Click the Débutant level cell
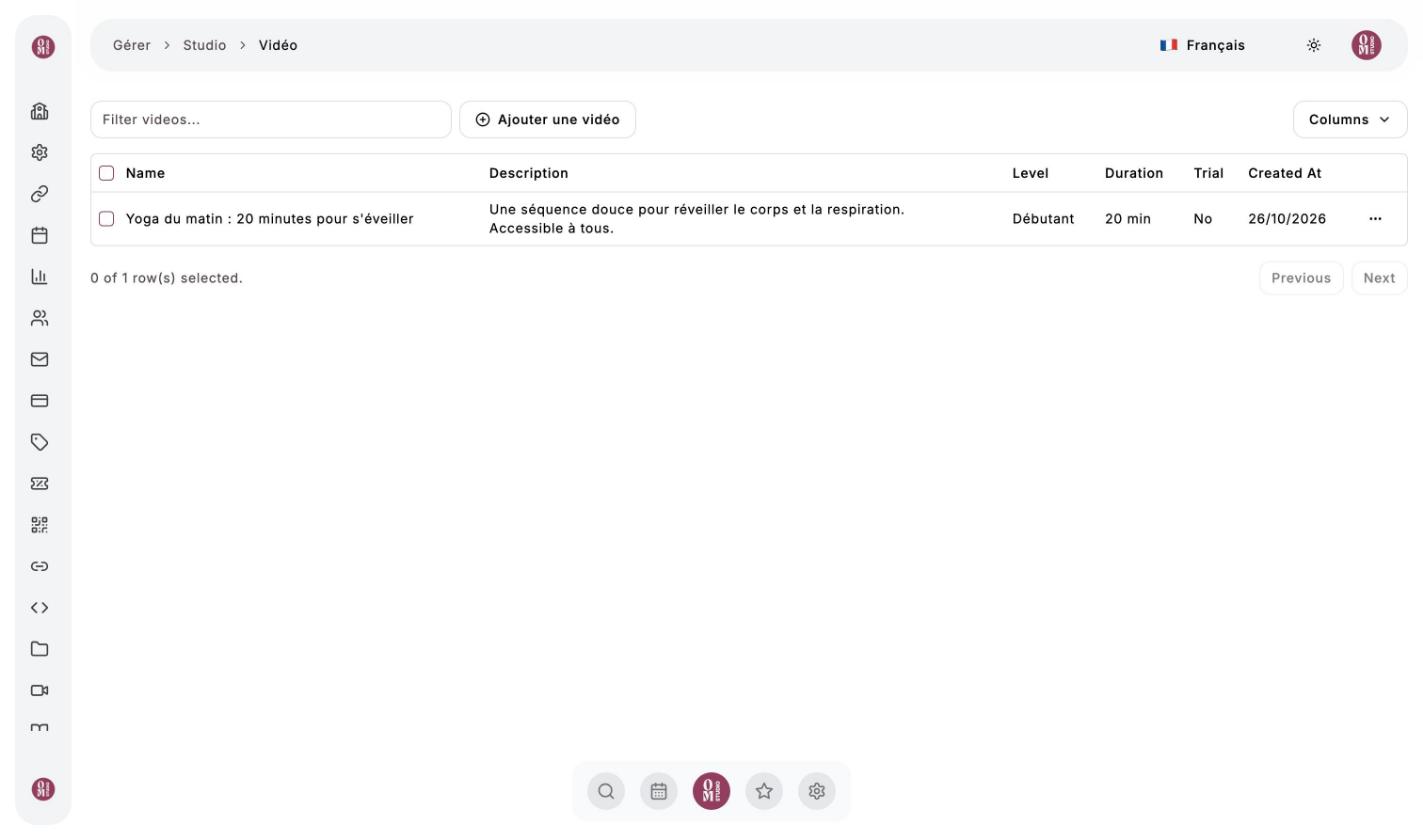Viewport: 1423px width, 840px height. click(x=1043, y=219)
